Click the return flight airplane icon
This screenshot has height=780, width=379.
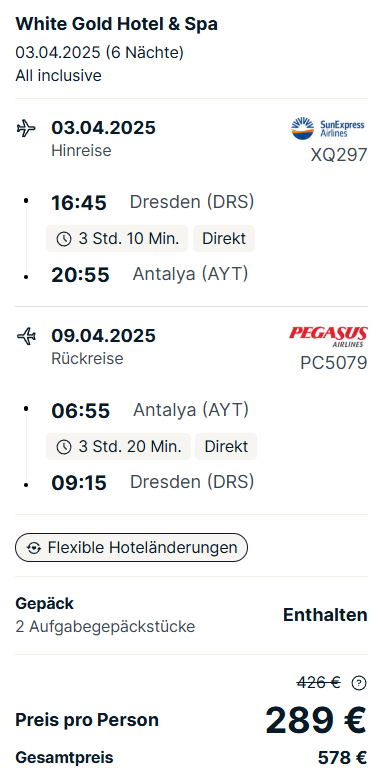pos(26,336)
